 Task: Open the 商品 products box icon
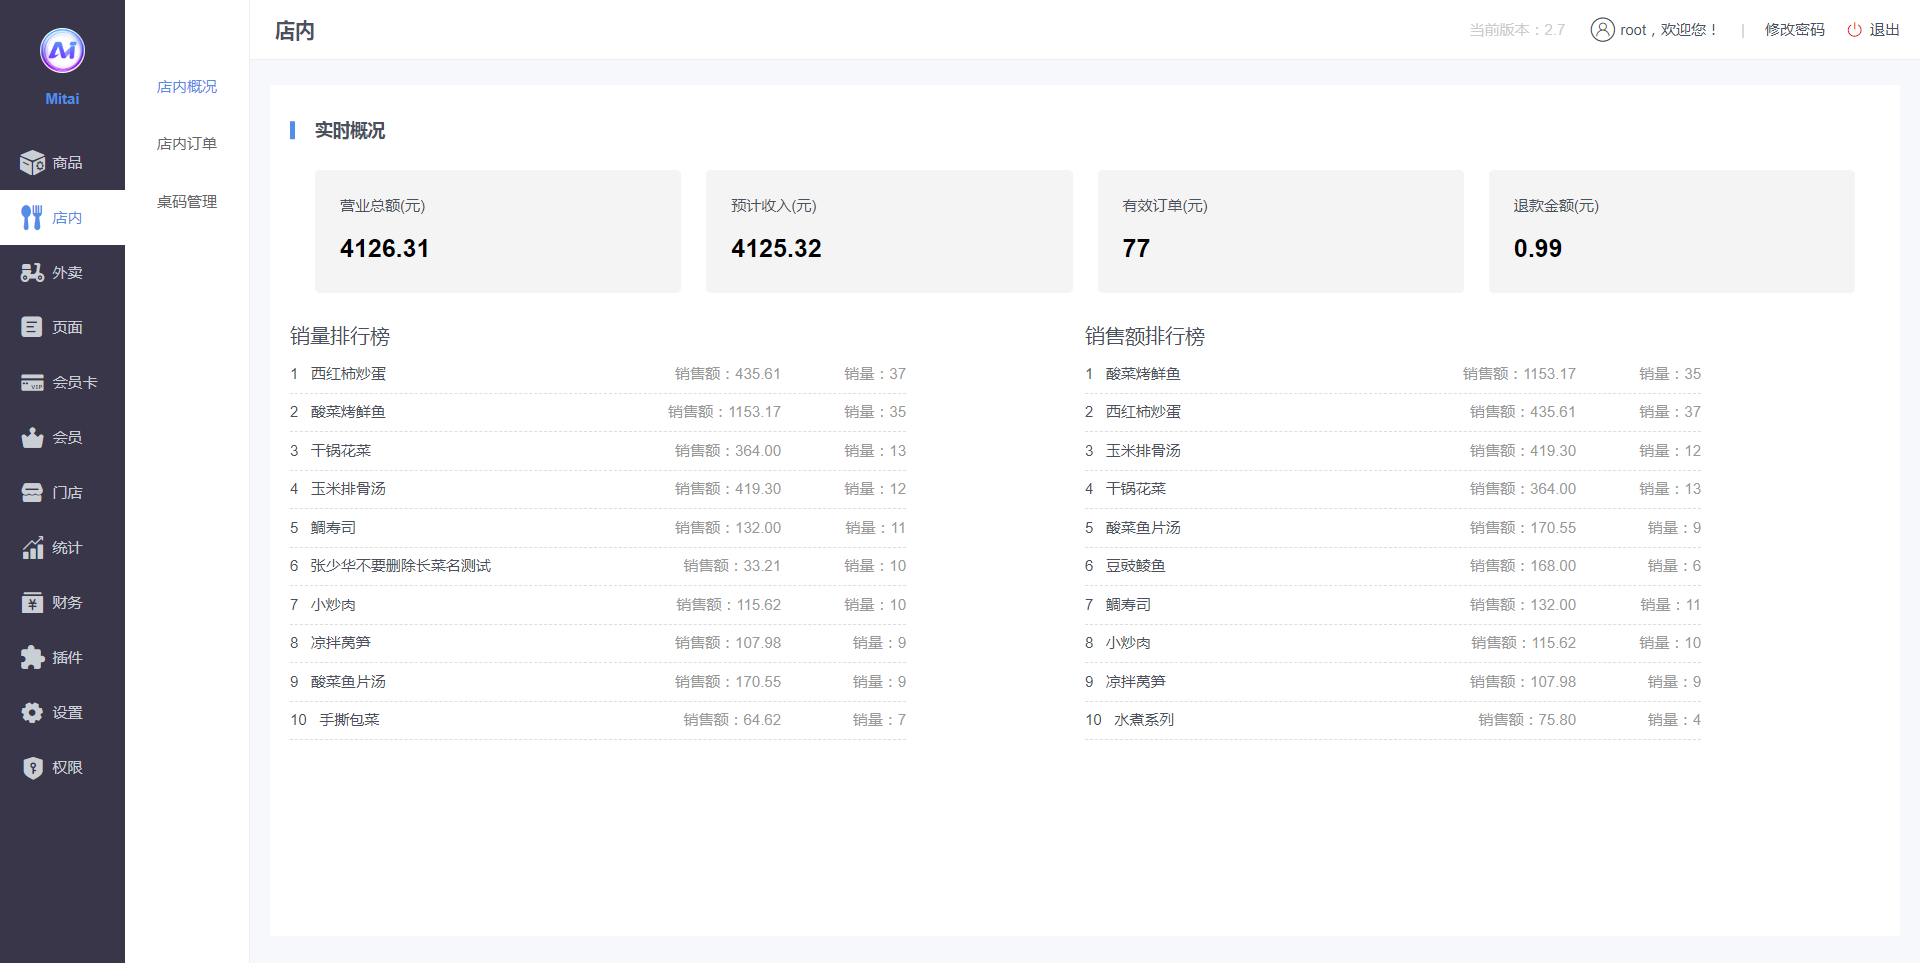click(32, 162)
